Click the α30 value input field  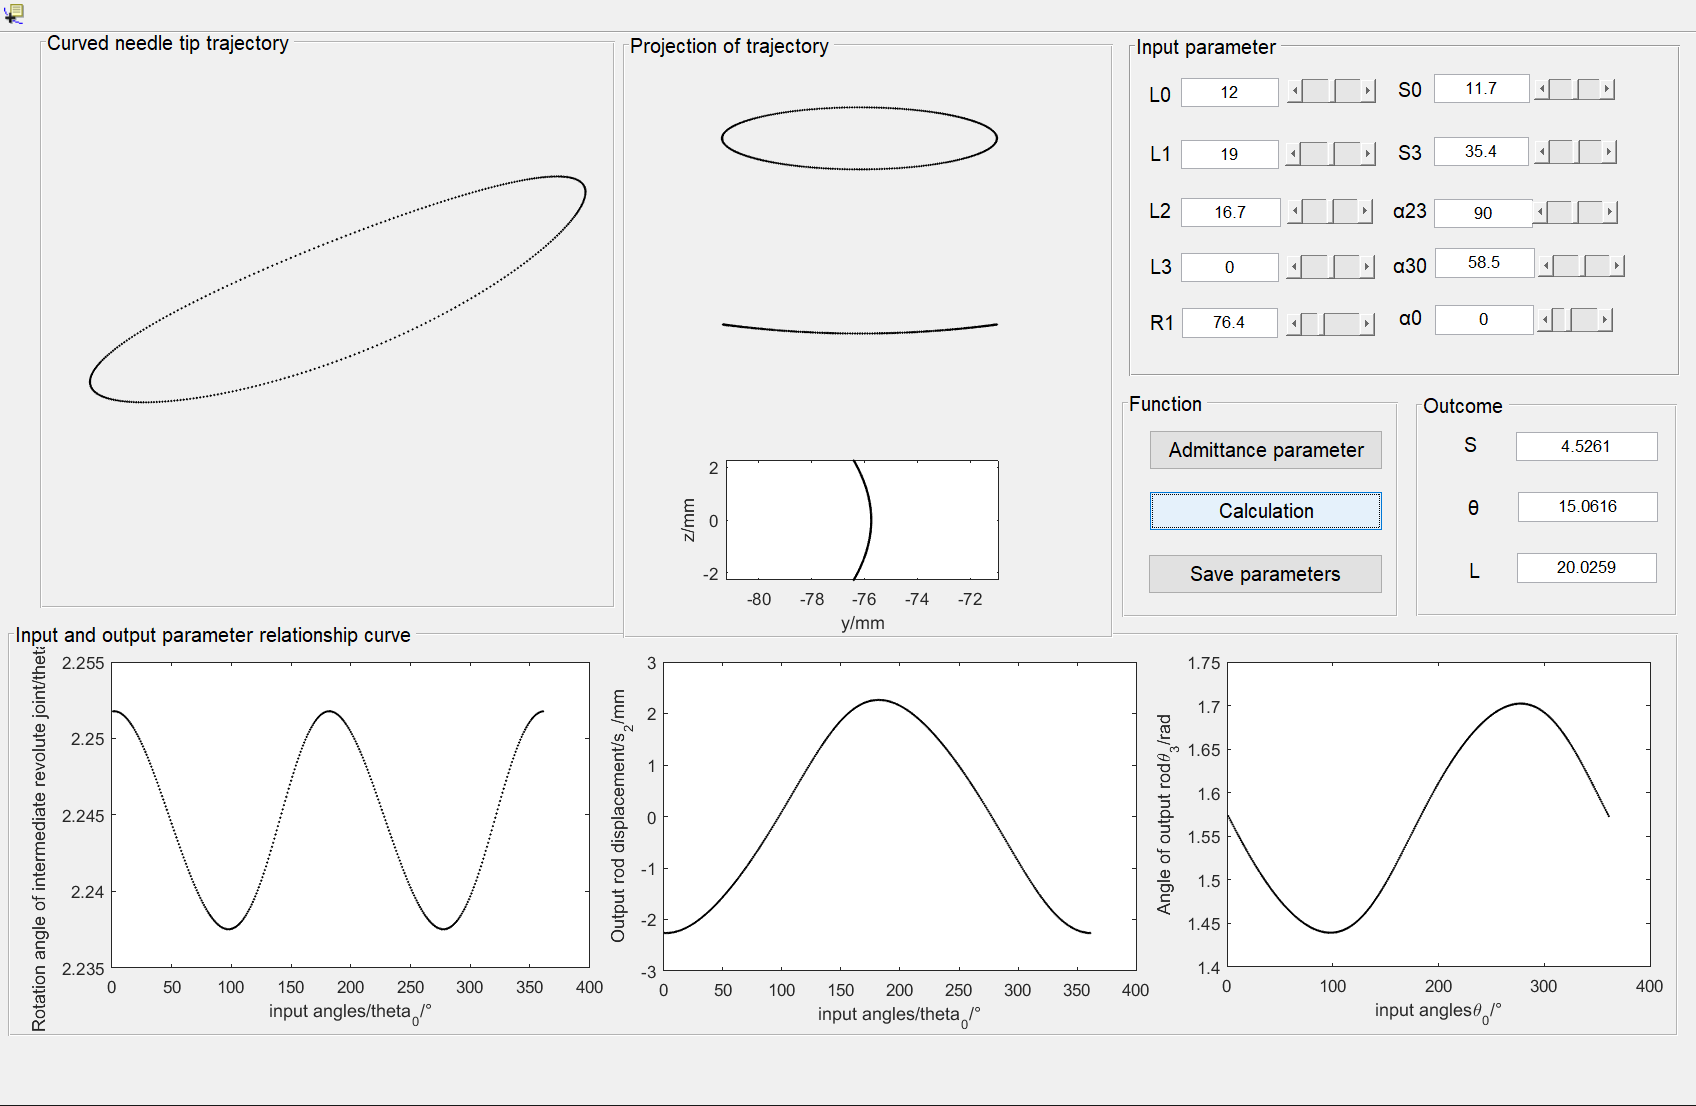click(x=1483, y=263)
